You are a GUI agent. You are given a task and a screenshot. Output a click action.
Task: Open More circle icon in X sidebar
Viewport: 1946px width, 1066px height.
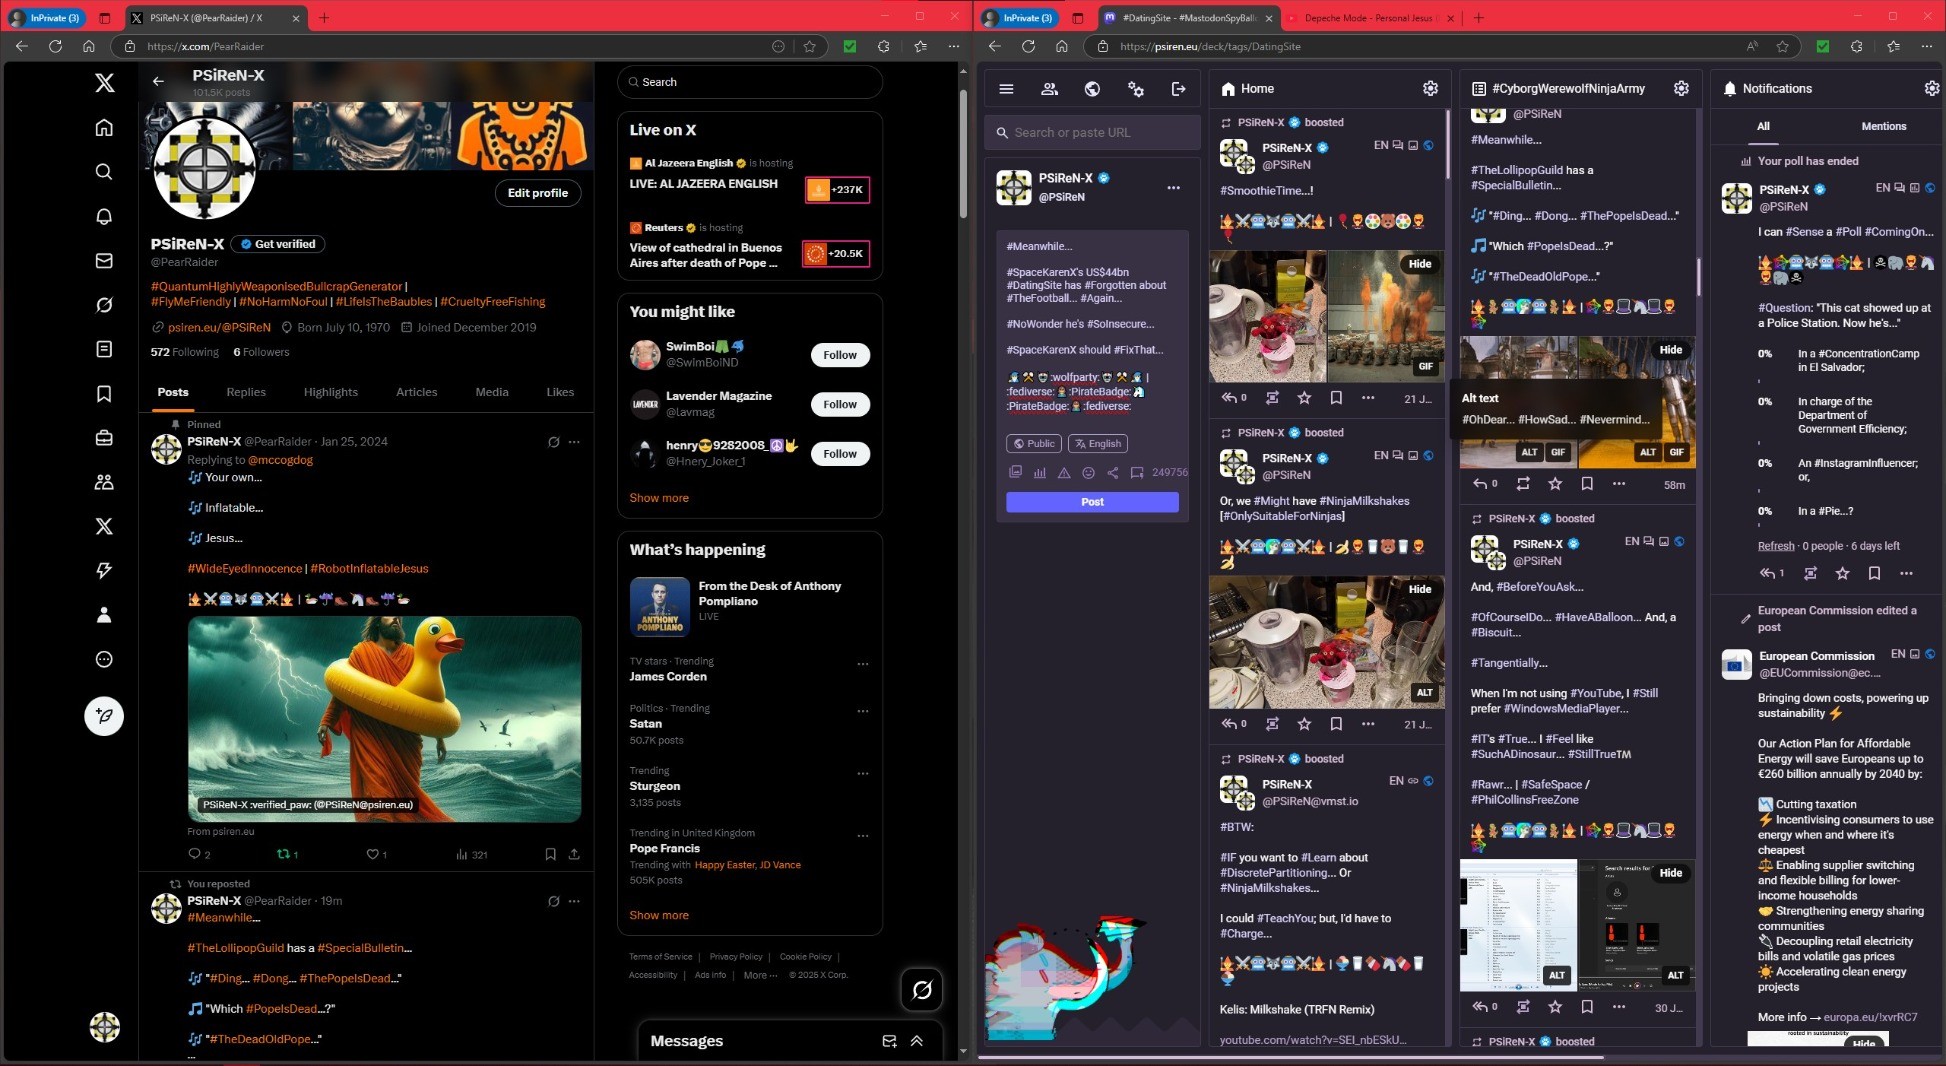104,659
